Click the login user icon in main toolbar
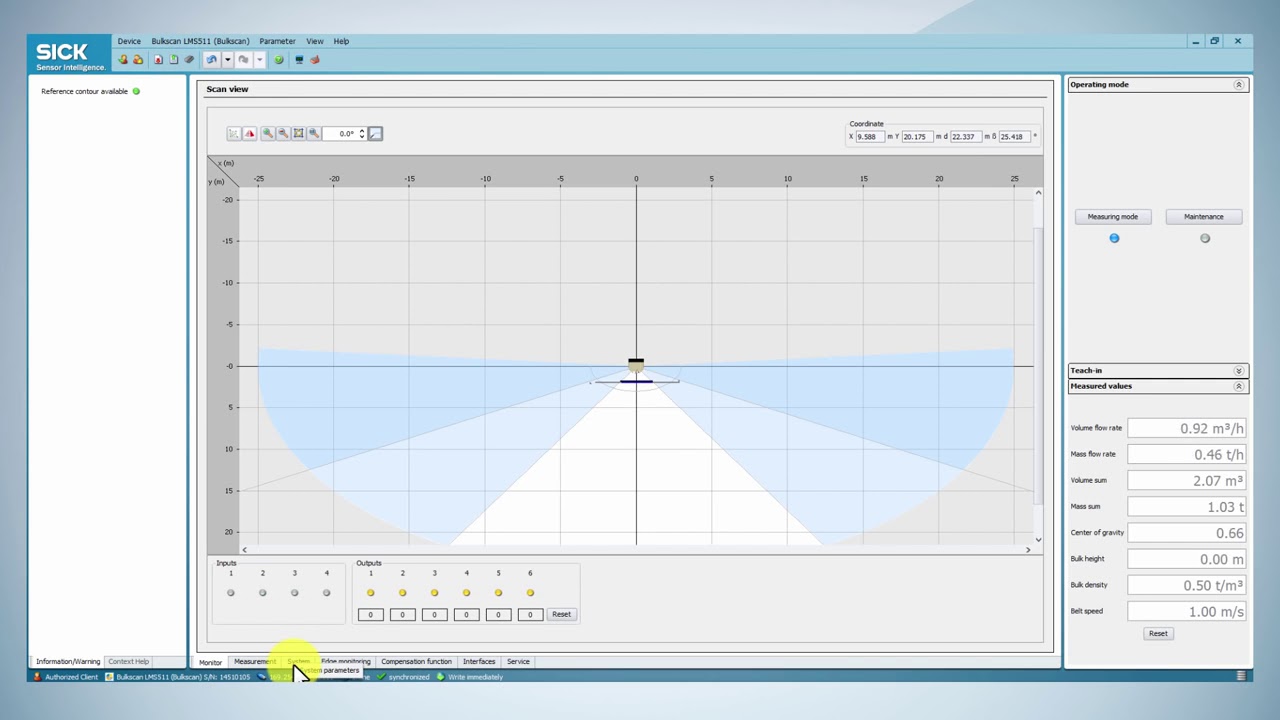The height and width of the screenshot is (720, 1280). click(x=123, y=60)
